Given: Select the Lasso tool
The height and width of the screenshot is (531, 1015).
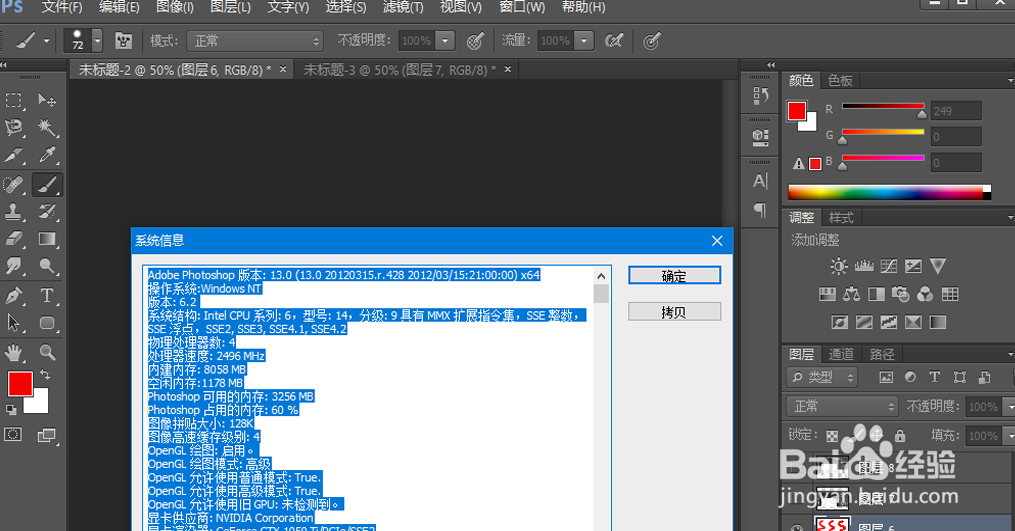Looking at the screenshot, I should [x=14, y=128].
